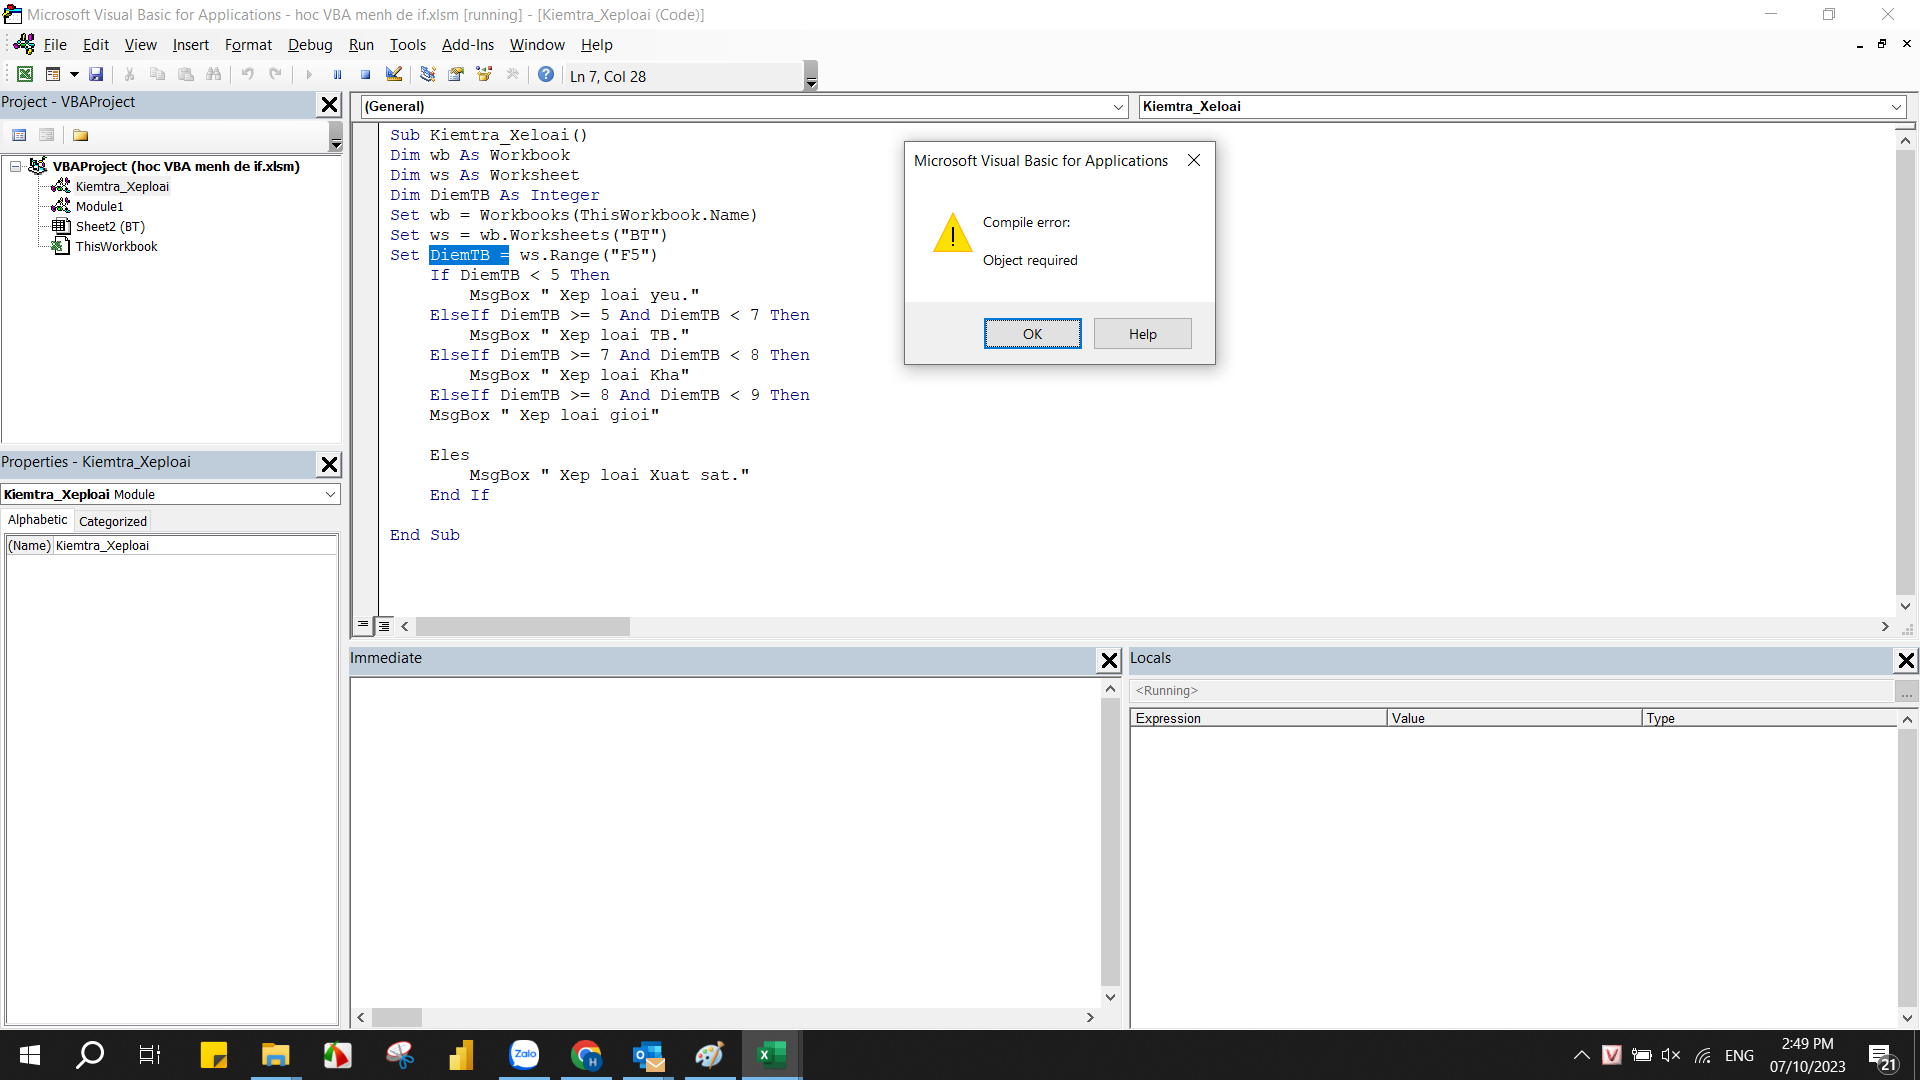Toggle Design Mode icon
The width and height of the screenshot is (1920, 1080).
394,75
